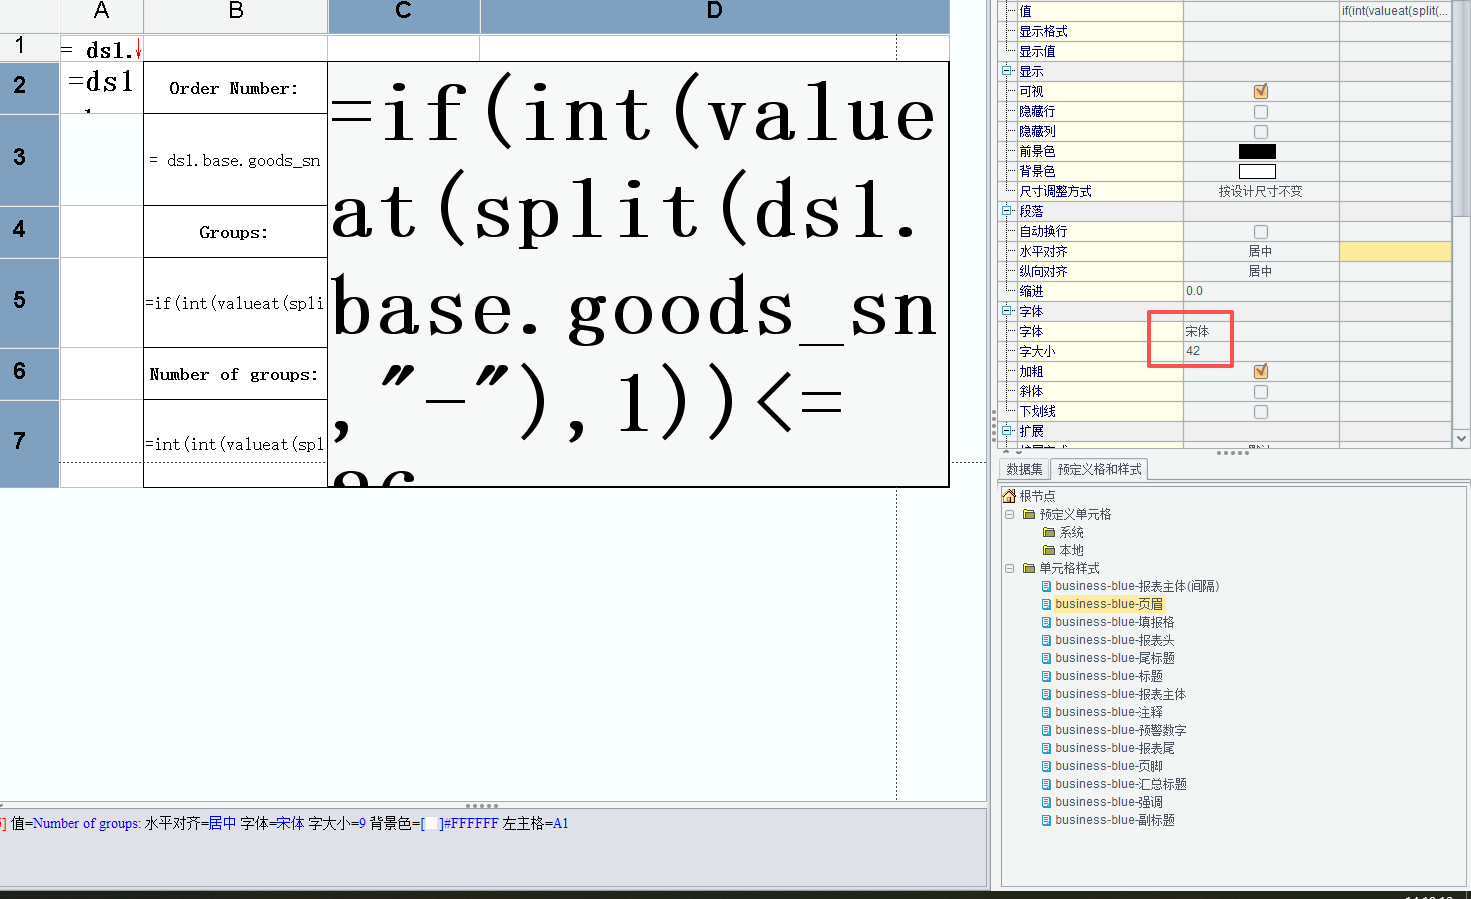Turn off the 加粗 bold checkbox

[1260, 371]
